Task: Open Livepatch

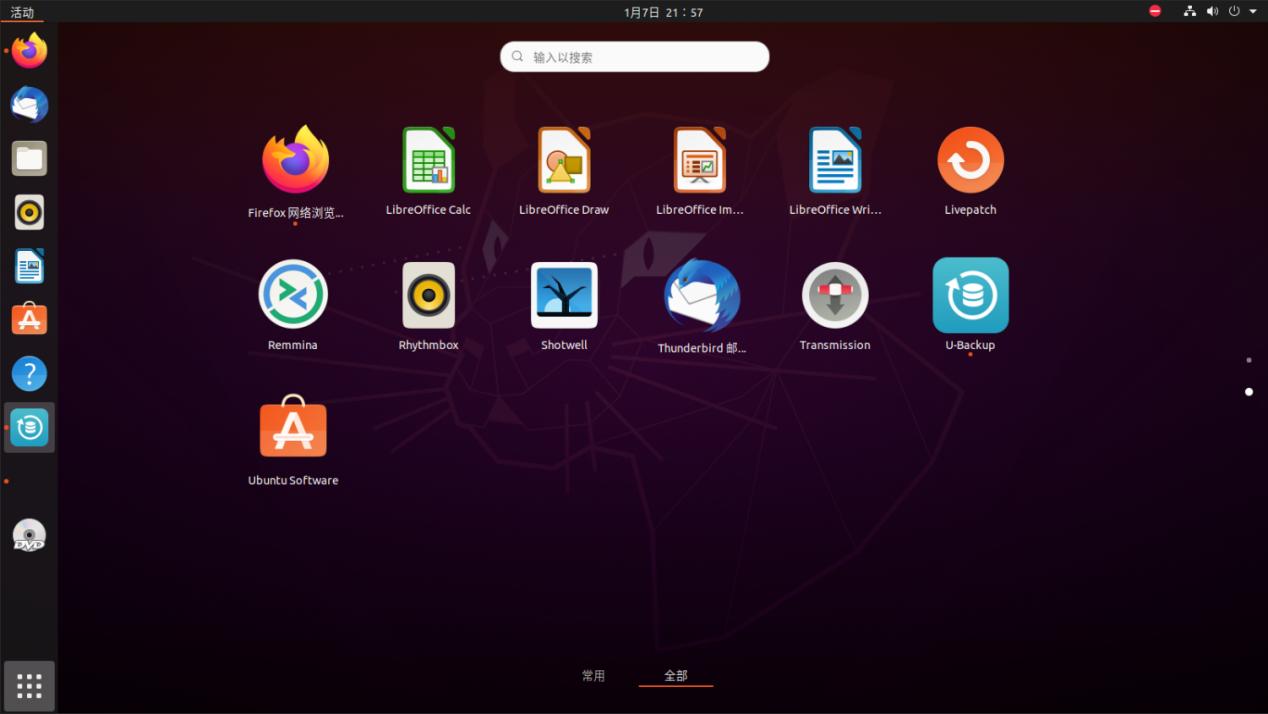Action: pos(970,160)
